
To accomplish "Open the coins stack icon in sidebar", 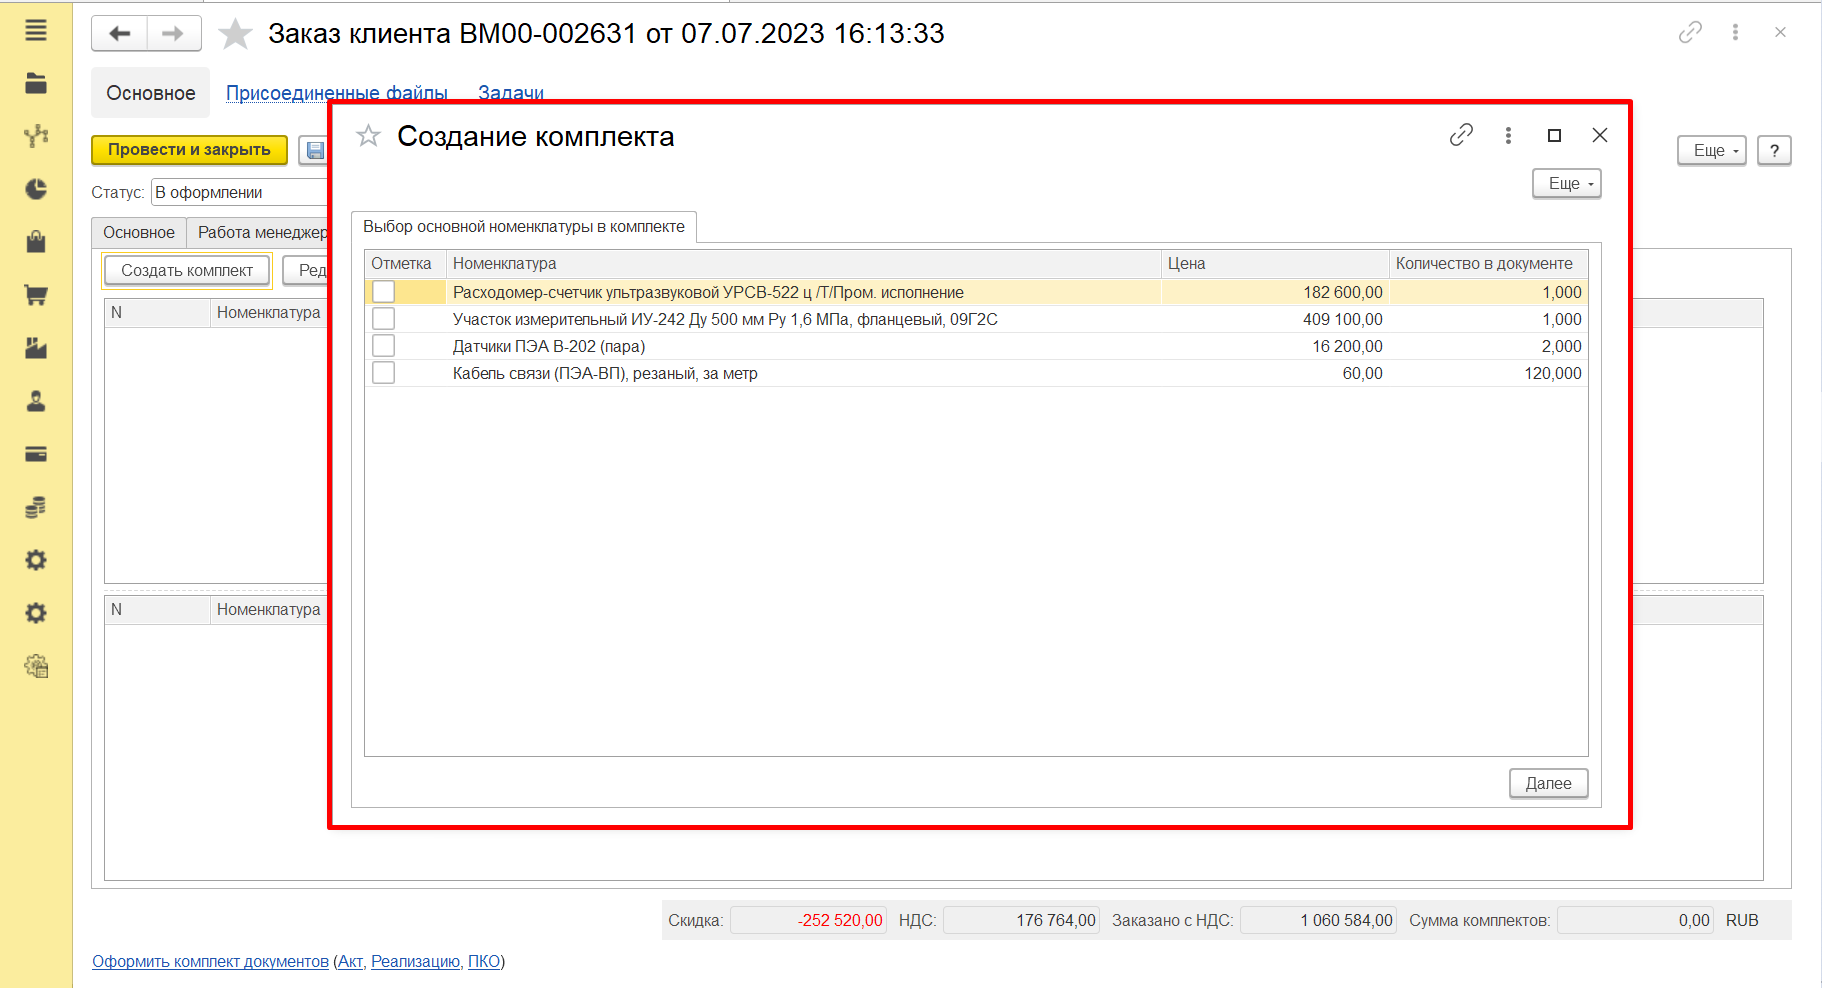I will tap(36, 508).
